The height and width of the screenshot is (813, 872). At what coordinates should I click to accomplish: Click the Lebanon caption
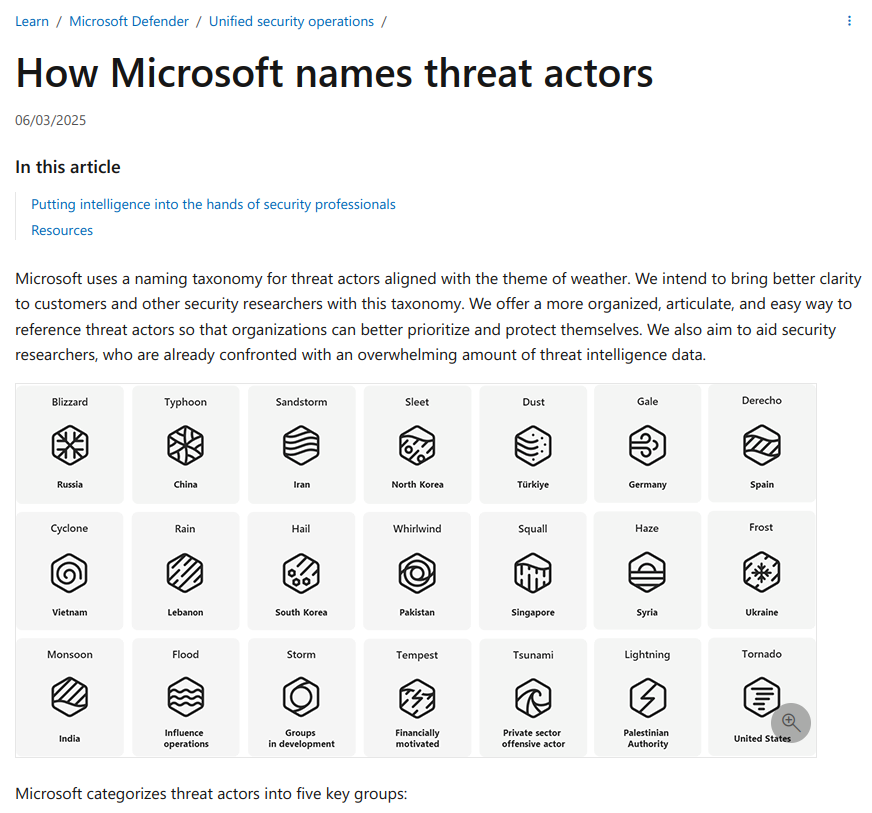[x=185, y=612]
